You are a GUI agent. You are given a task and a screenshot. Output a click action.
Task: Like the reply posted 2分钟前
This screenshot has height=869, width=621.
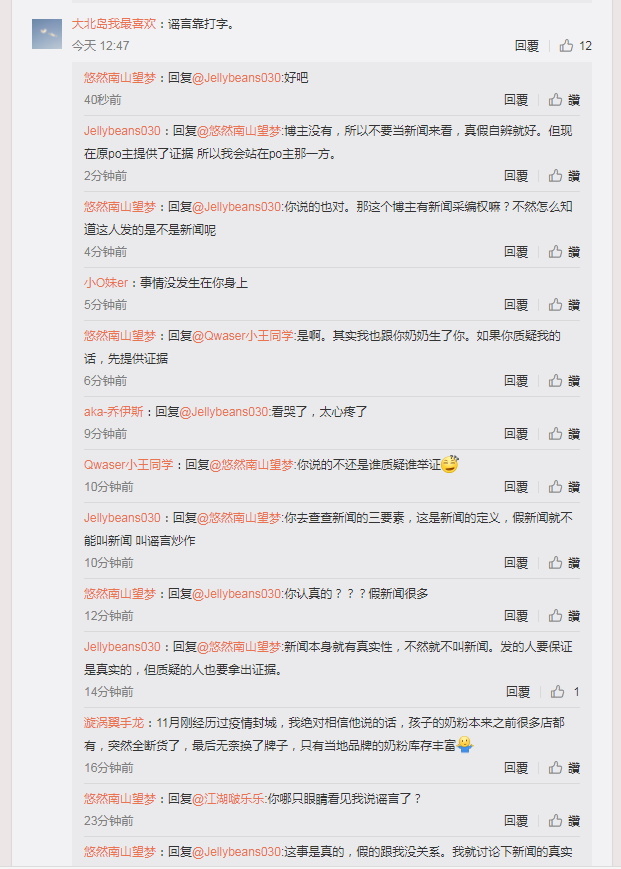pos(564,176)
